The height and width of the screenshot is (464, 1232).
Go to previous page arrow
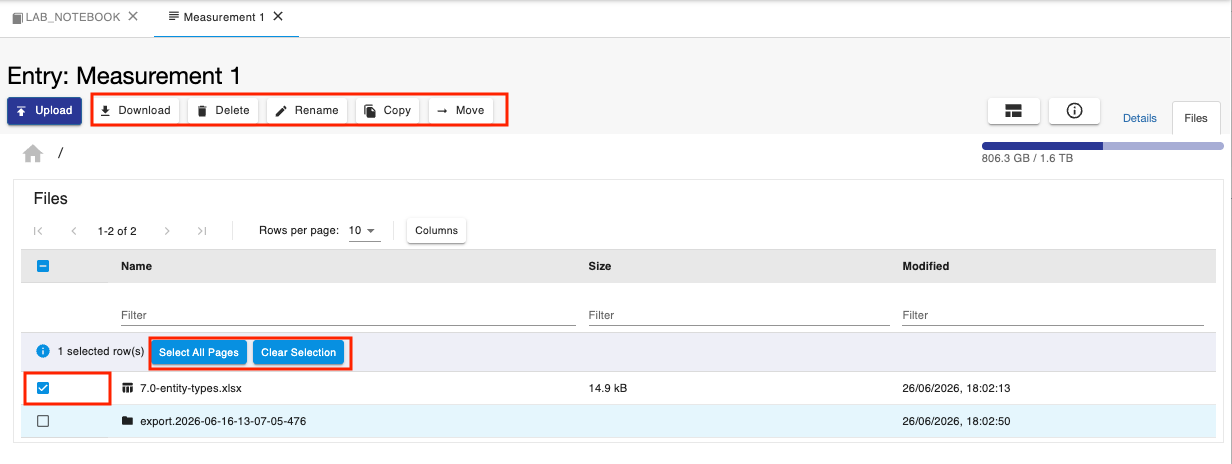click(x=73, y=231)
